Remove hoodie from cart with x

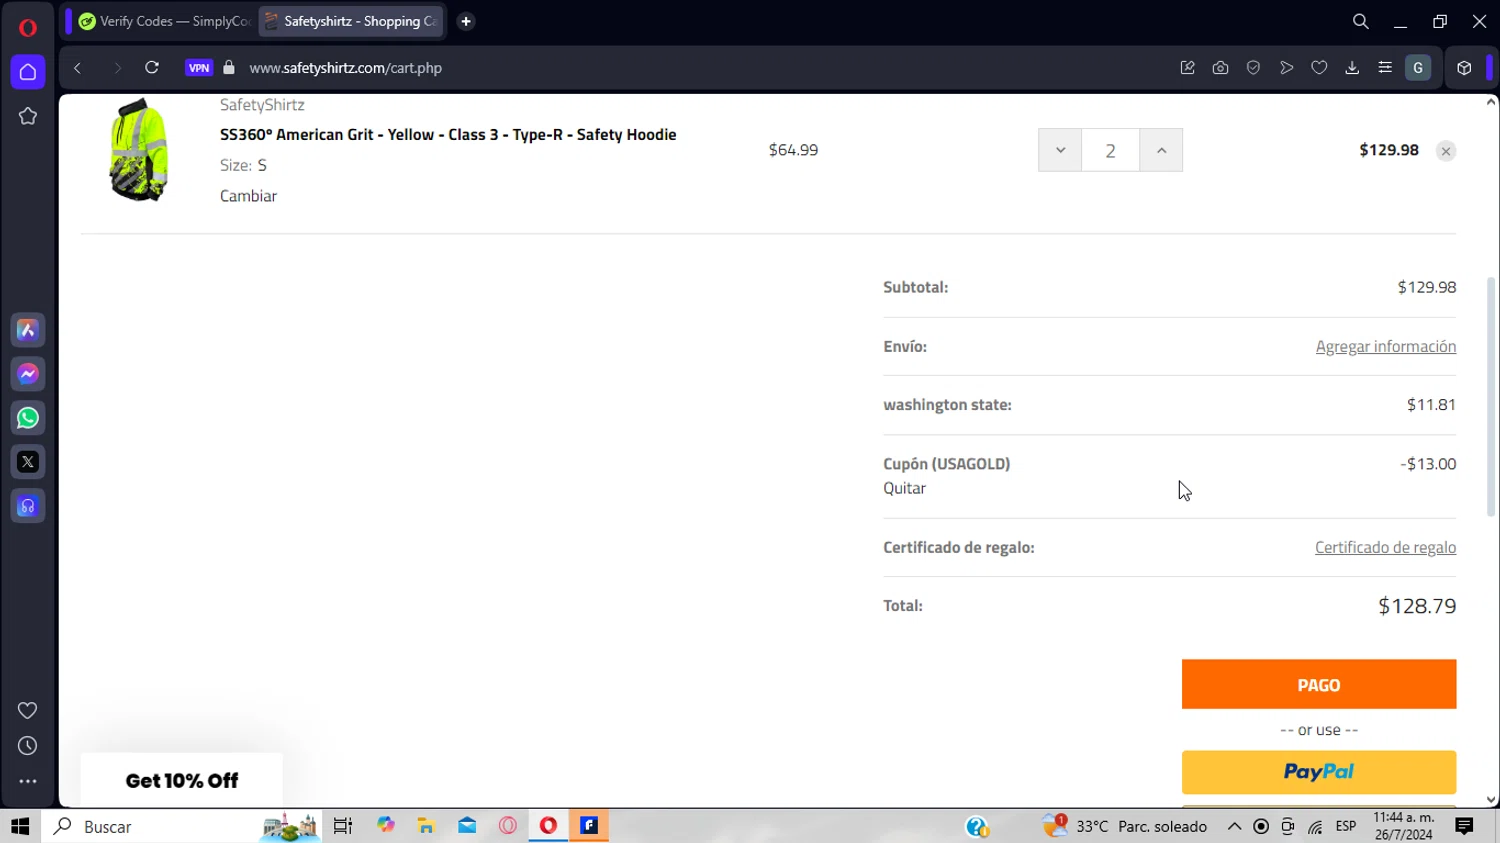pyautogui.click(x=1446, y=151)
